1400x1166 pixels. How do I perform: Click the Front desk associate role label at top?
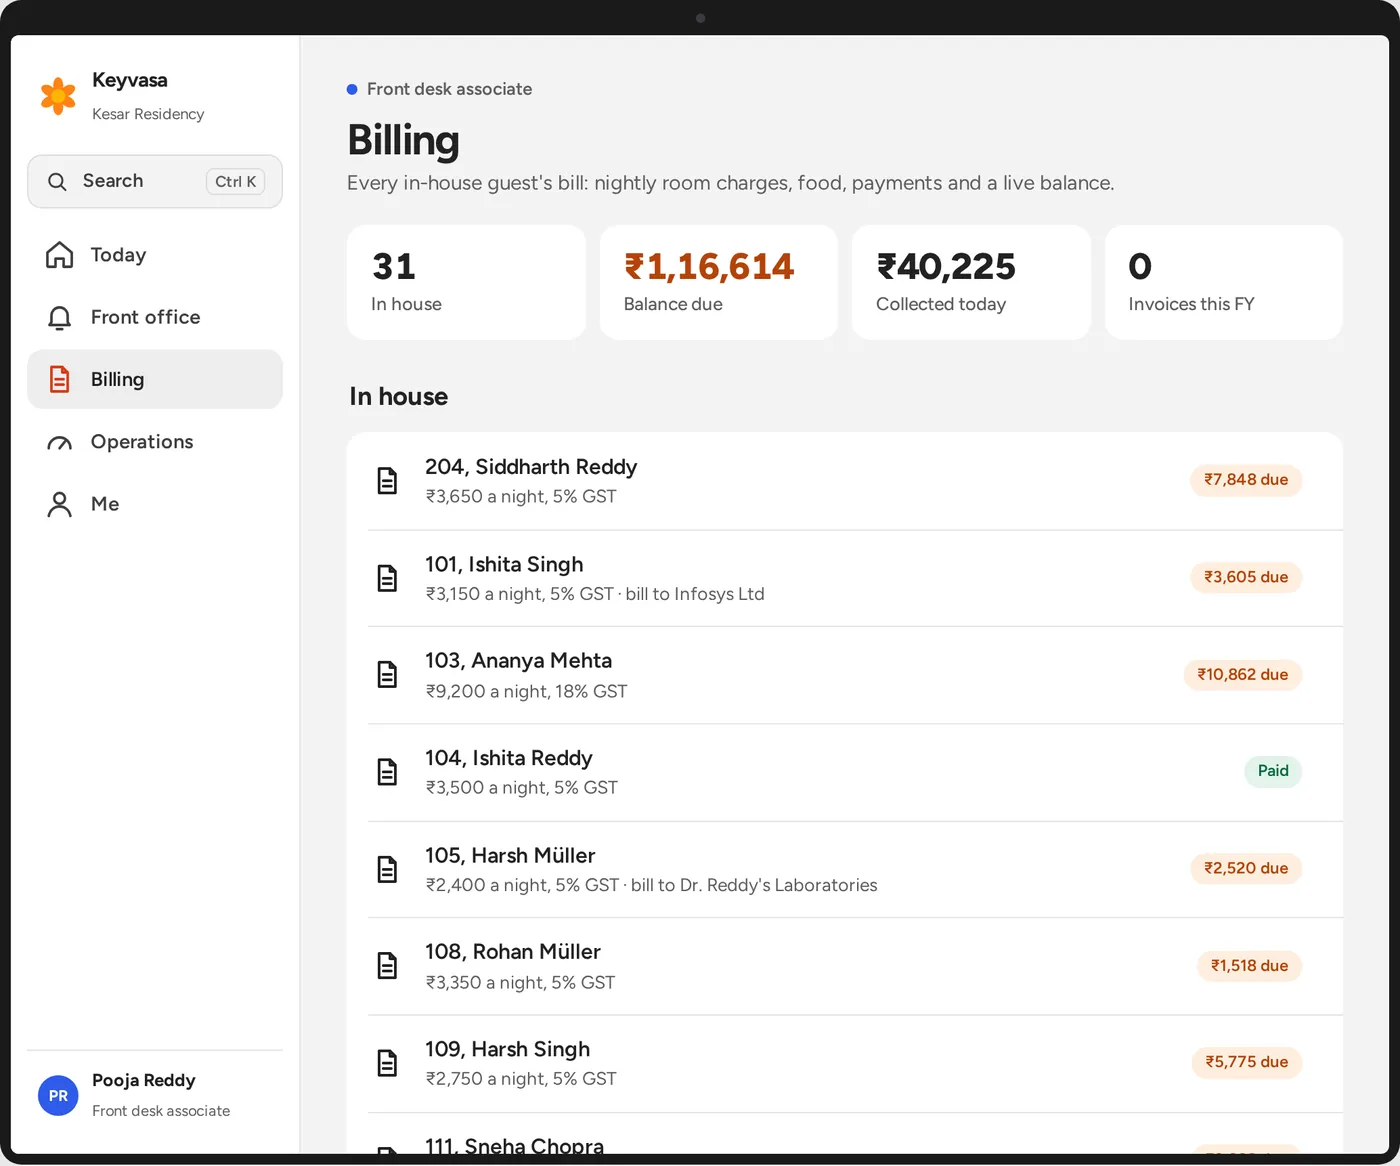click(x=449, y=89)
